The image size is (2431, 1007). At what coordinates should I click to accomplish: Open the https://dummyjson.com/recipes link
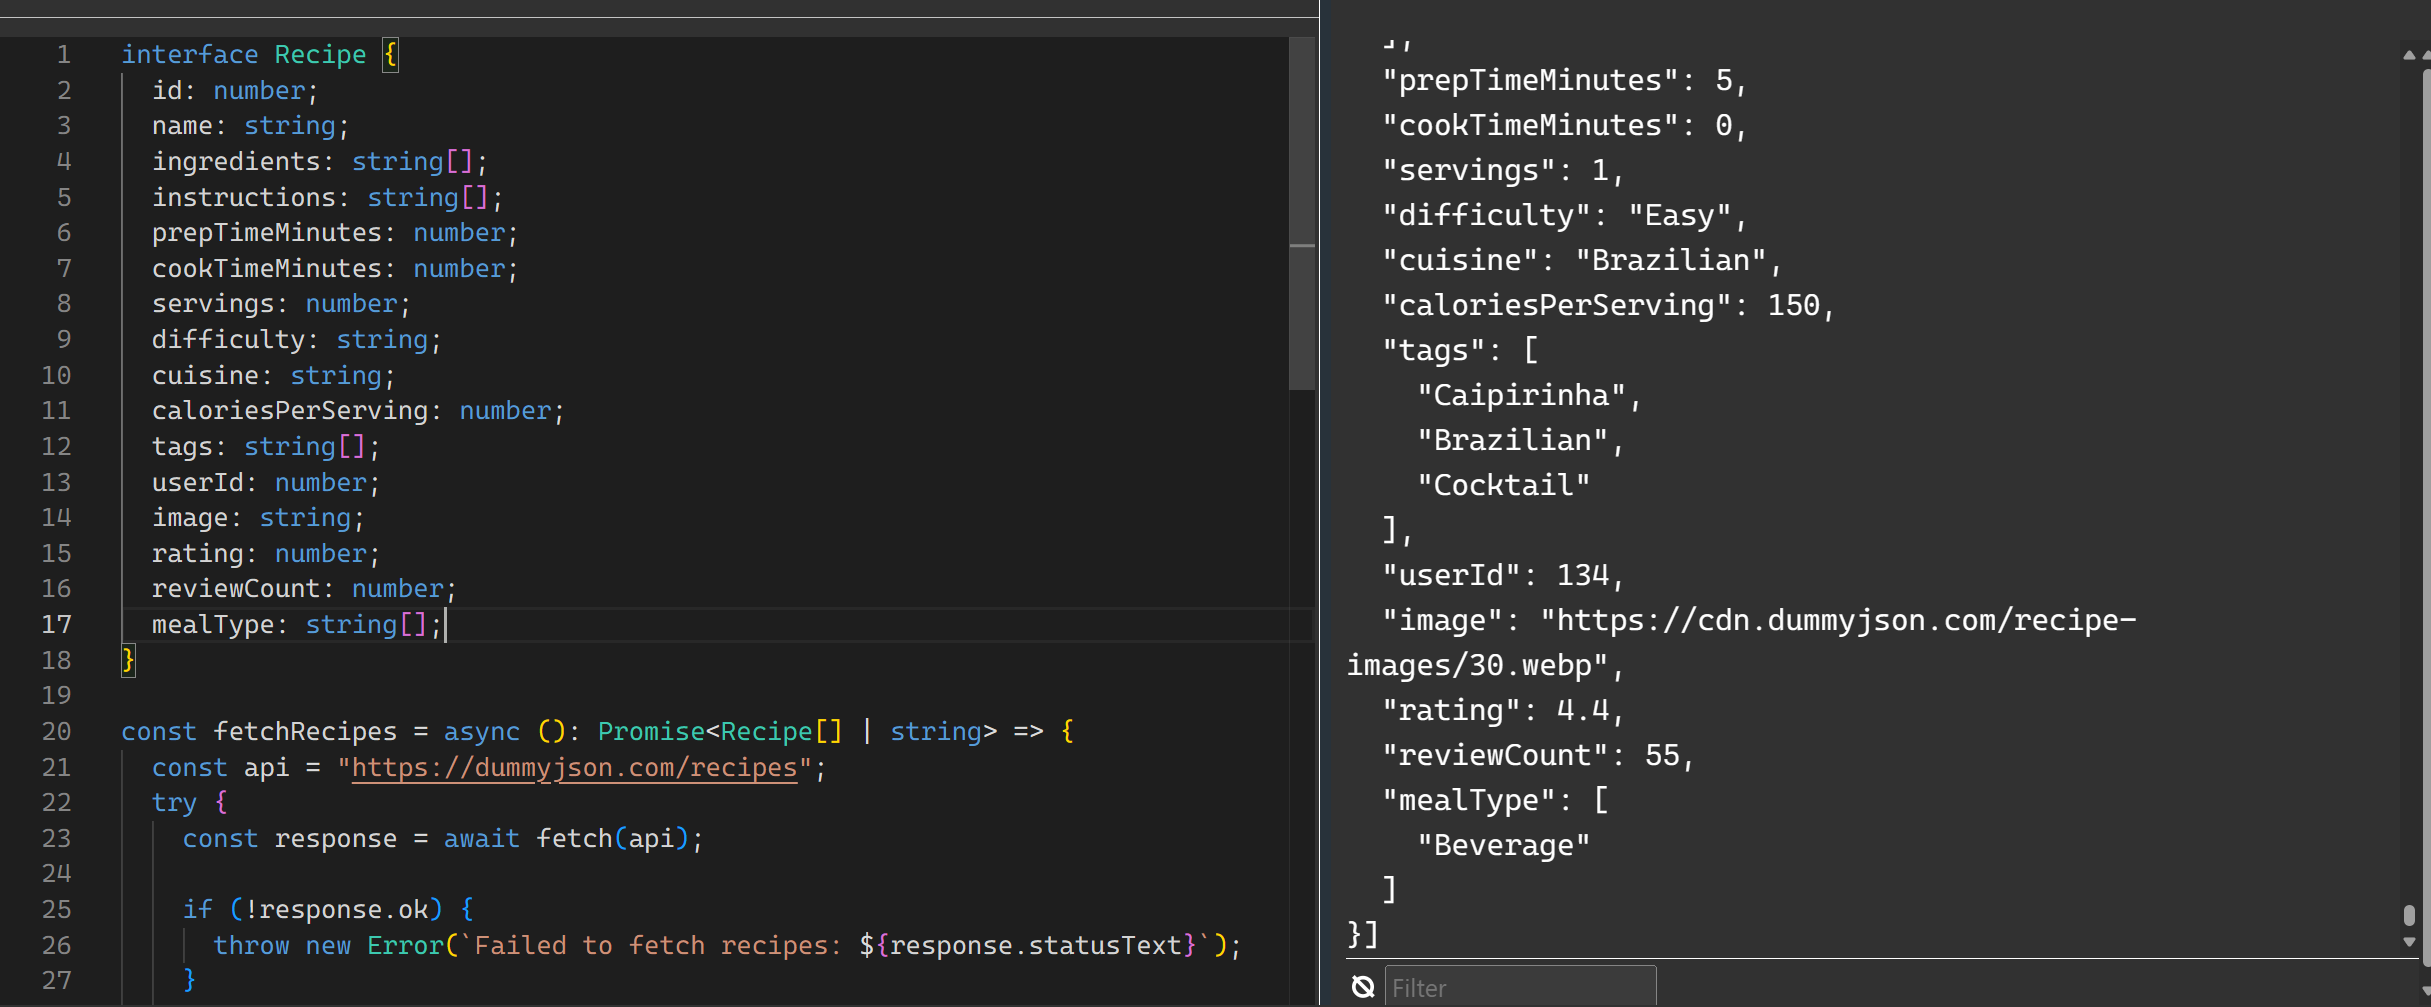pyautogui.click(x=575, y=768)
